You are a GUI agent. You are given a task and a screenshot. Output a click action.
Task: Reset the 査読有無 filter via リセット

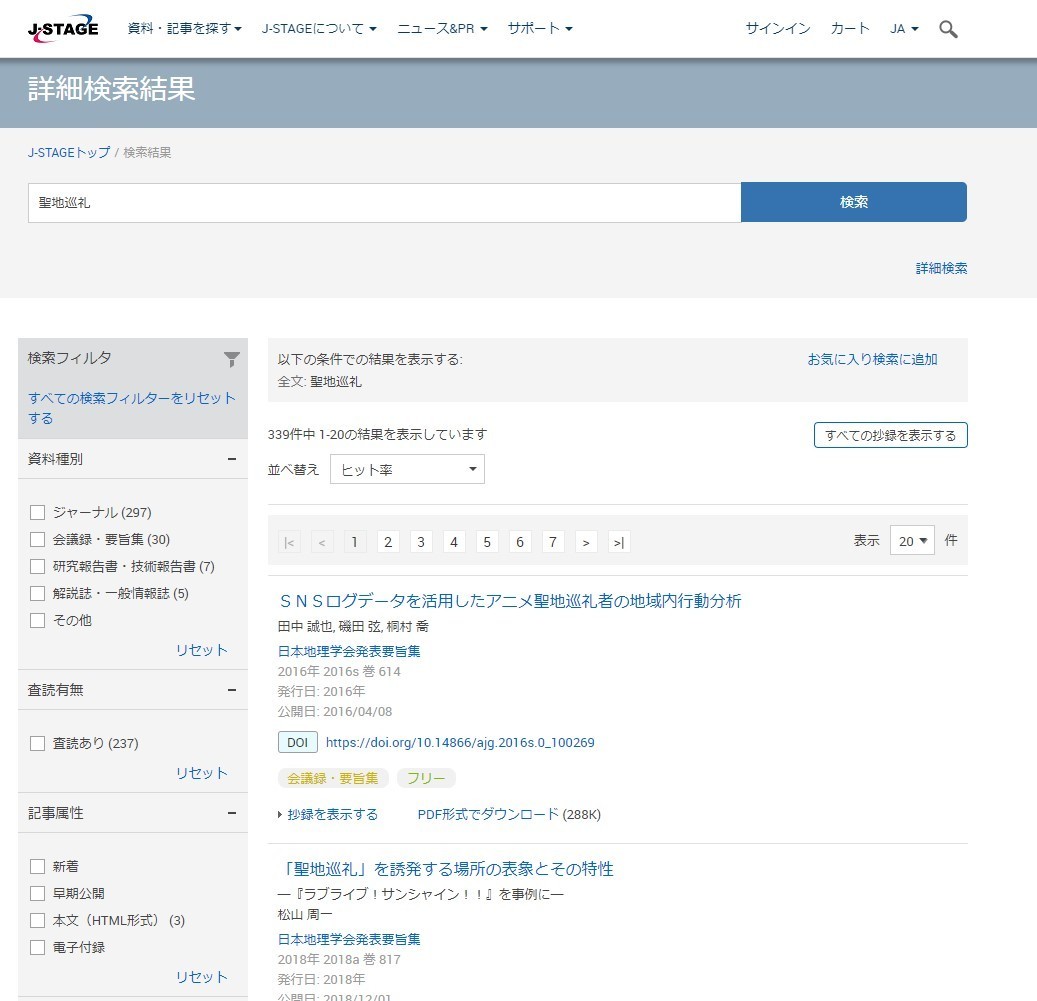[x=201, y=773]
